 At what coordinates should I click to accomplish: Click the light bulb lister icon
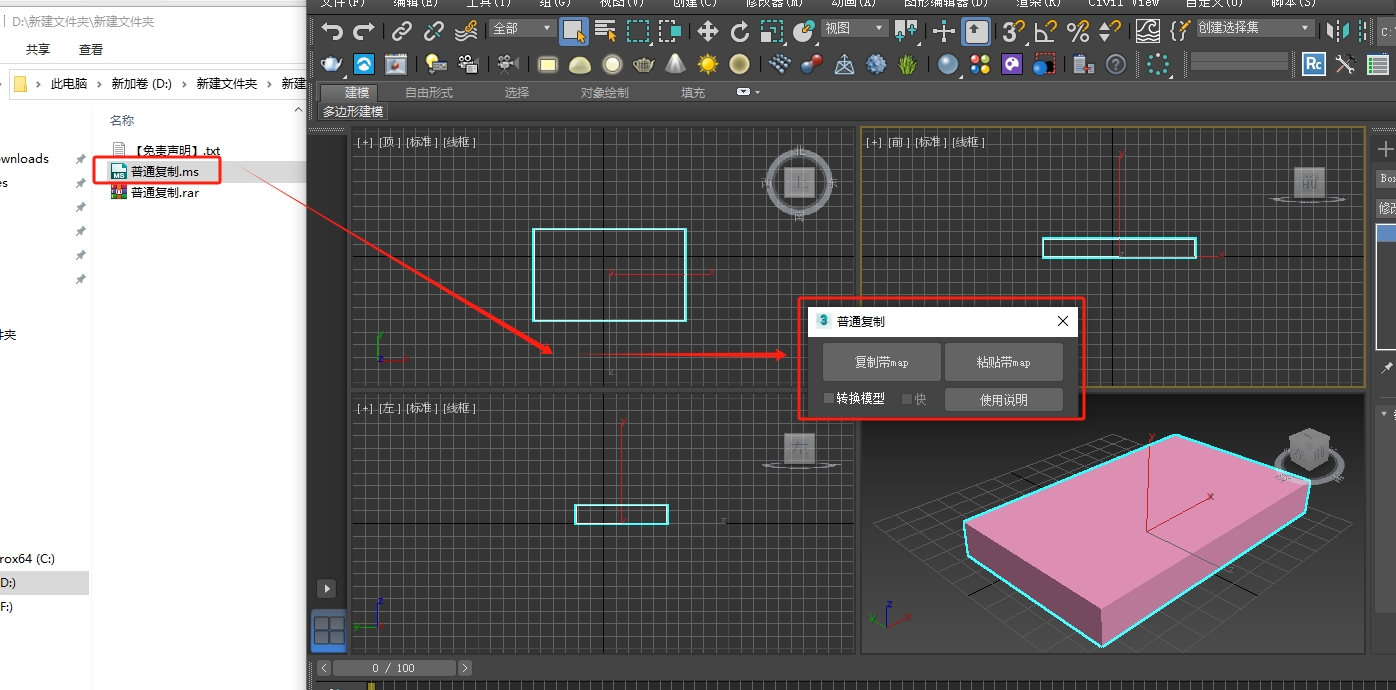click(x=435, y=65)
